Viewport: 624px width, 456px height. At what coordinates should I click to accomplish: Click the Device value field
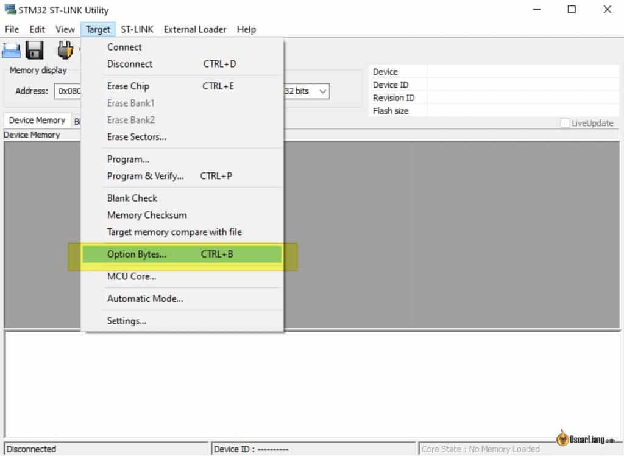(523, 72)
